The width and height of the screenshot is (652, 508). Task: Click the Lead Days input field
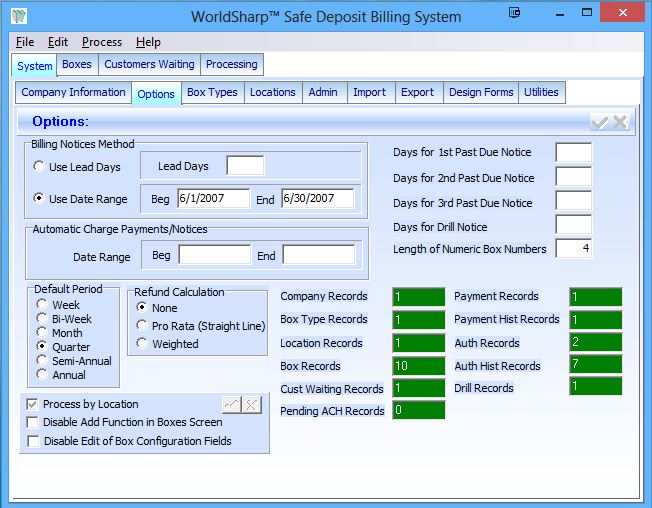(x=245, y=166)
